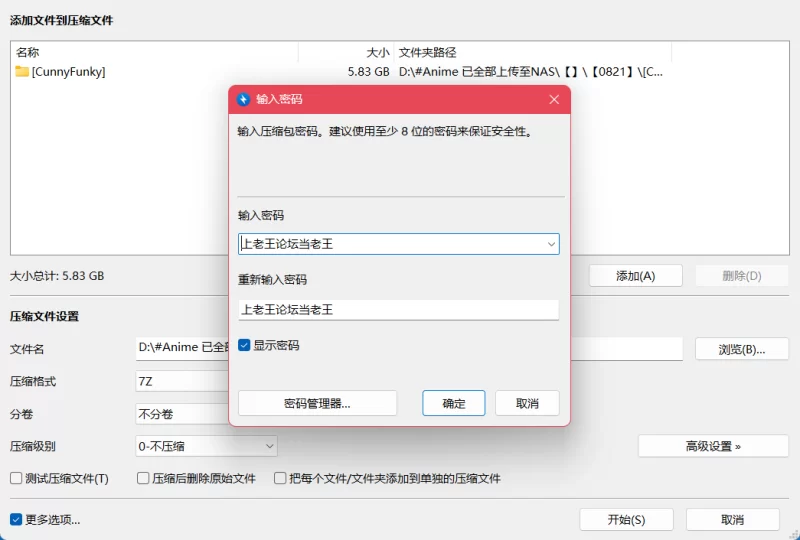Click the Bandizip logo icon in dialog title
The width and height of the screenshot is (800, 540).
coord(243,99)
